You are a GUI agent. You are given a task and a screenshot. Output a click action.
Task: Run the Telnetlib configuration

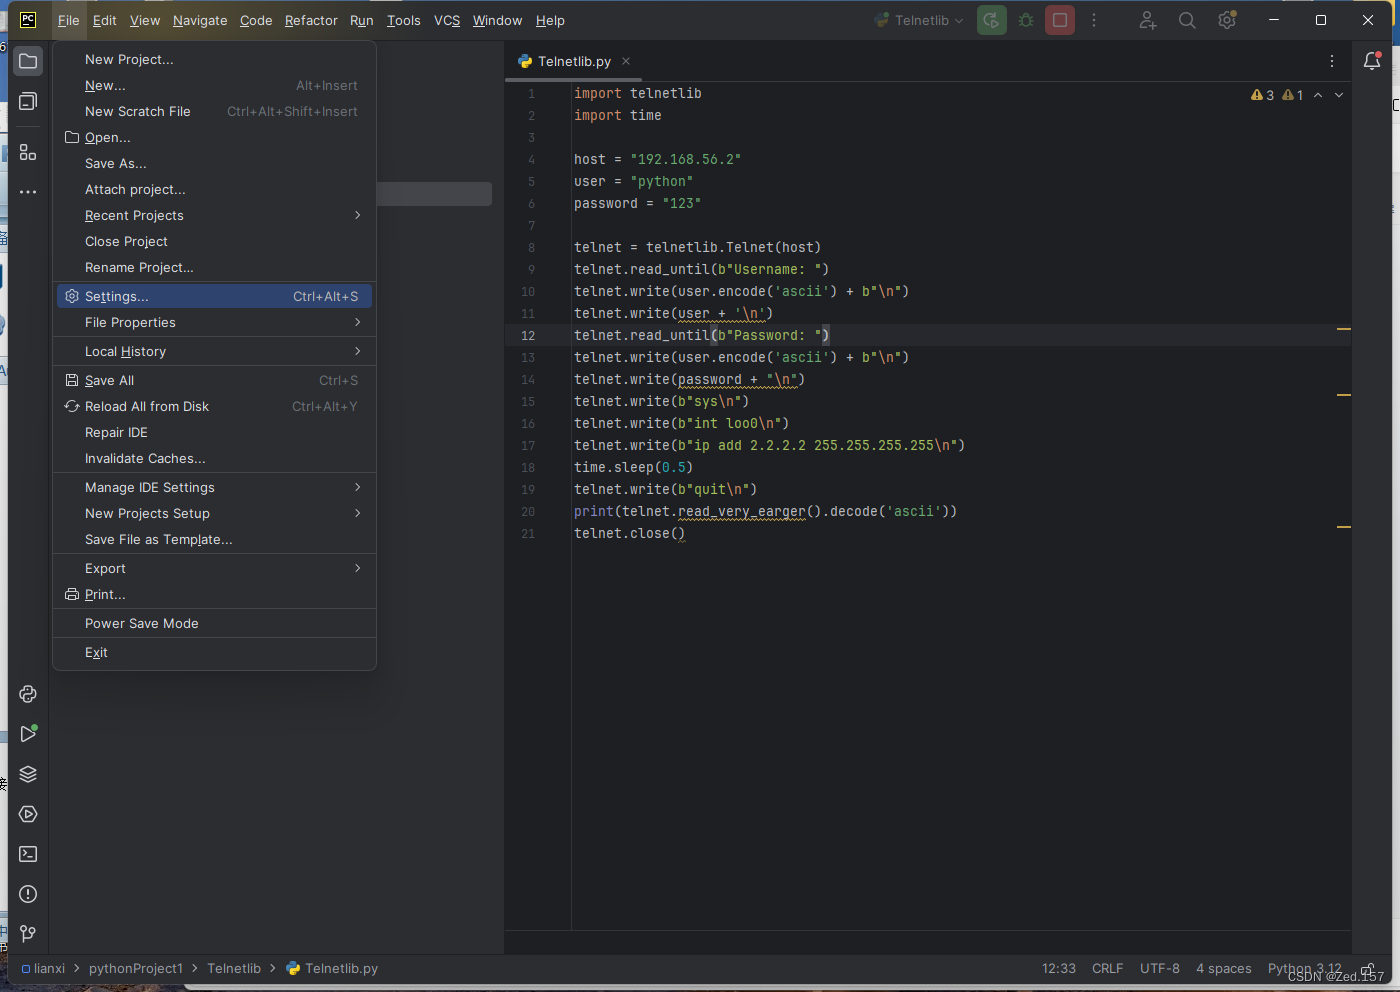[991, 20]
